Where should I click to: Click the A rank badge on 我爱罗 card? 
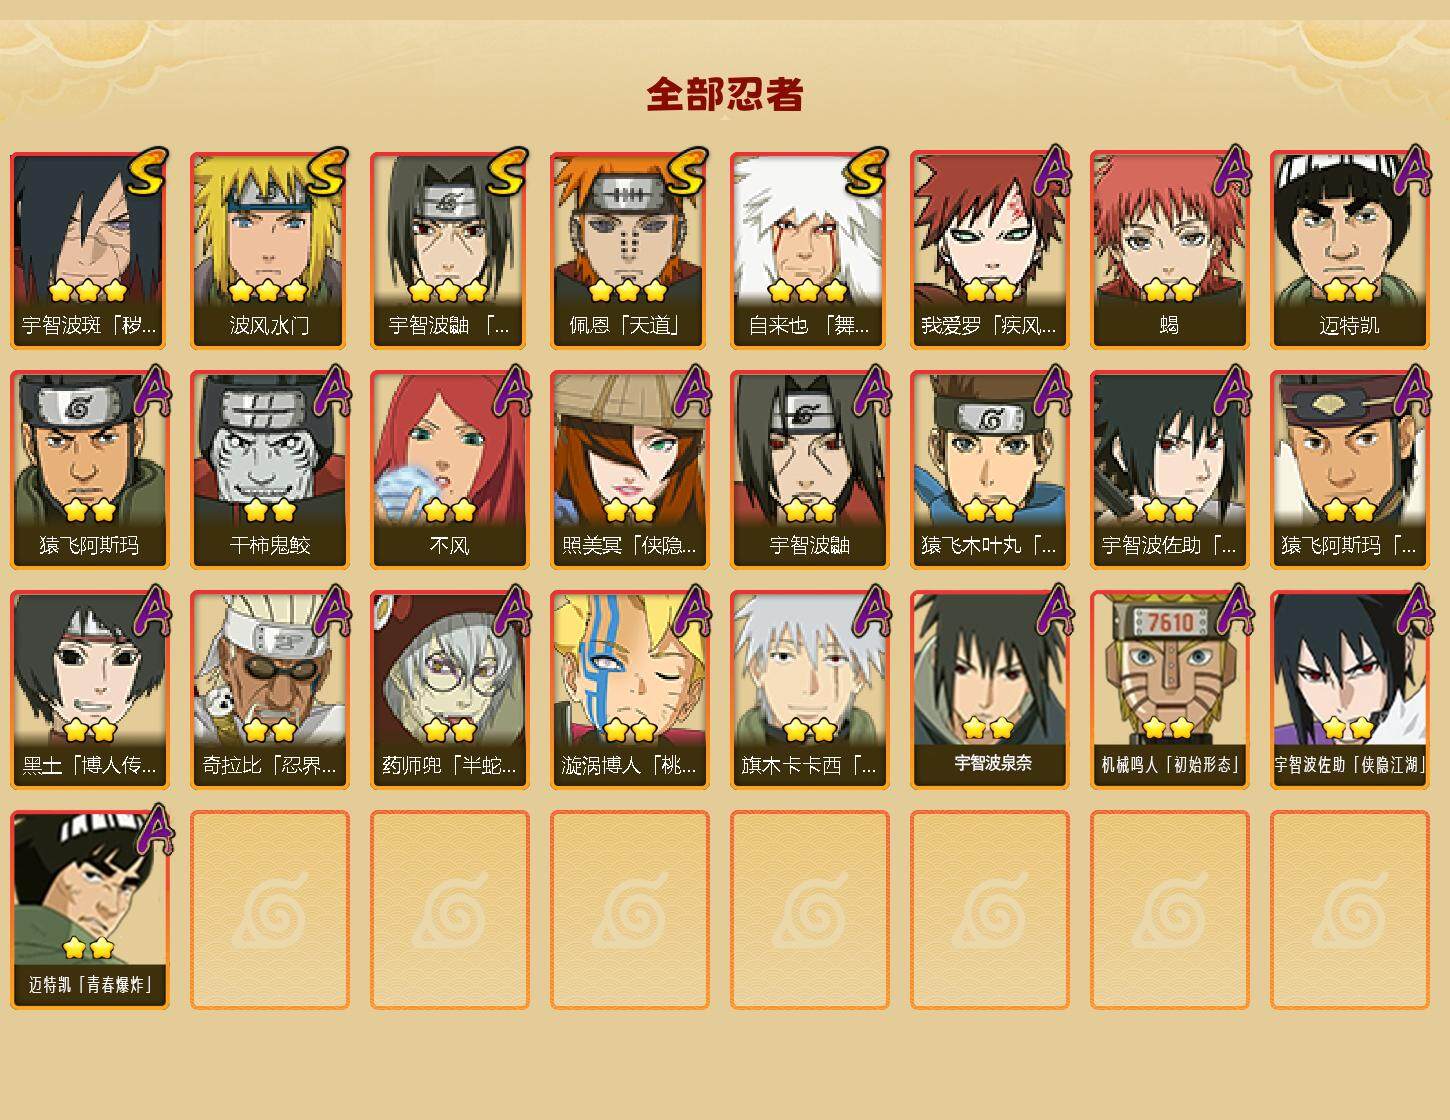coord(1050,171)
